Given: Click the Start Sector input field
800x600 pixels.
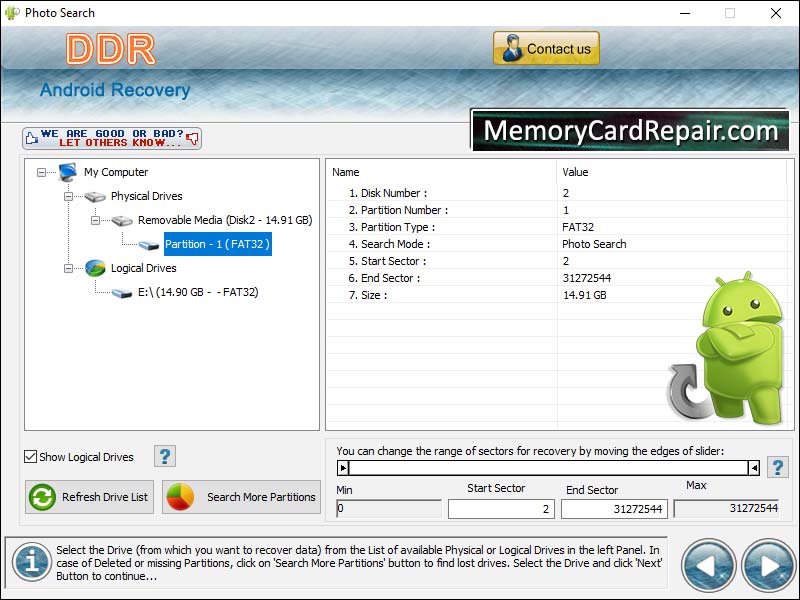Looking at the screenshot, I should [x=501, y=509].
